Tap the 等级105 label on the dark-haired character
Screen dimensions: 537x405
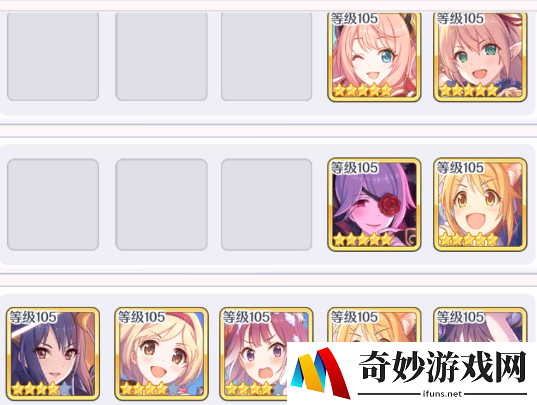coord(33,317)
